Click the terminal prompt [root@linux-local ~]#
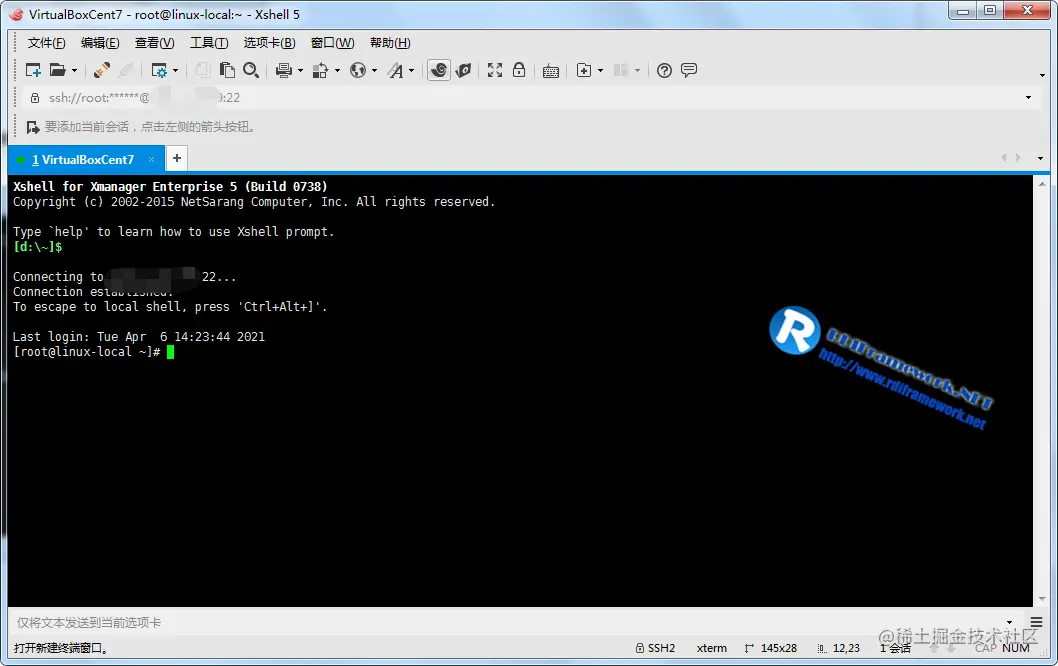The width and height of the screenshot is (1058, 666). coord(86,352)
